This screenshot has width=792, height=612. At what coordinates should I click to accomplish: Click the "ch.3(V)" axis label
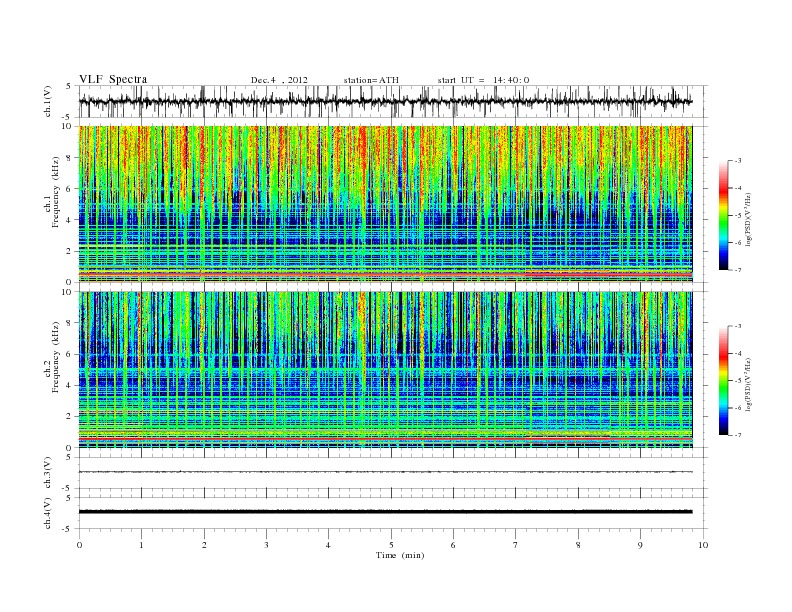pos(48,473)
